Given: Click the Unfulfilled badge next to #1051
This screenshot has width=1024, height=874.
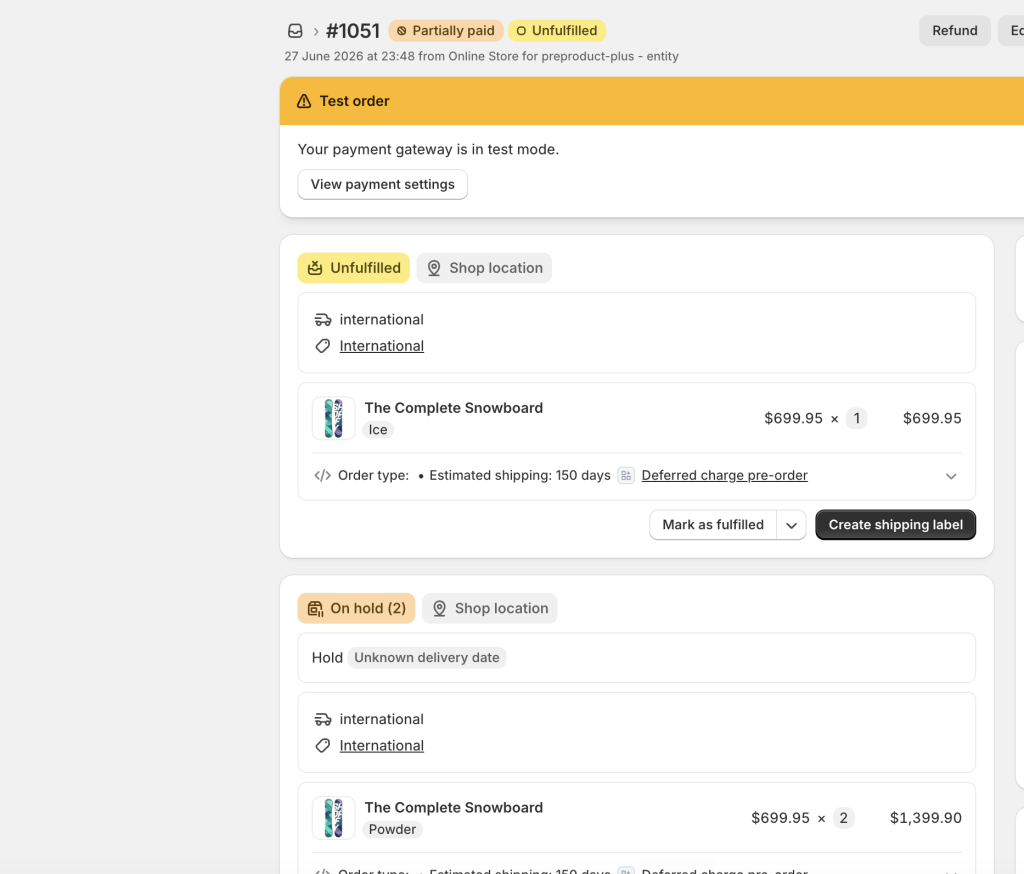Looking at the screenshot, I should [557, 31].
